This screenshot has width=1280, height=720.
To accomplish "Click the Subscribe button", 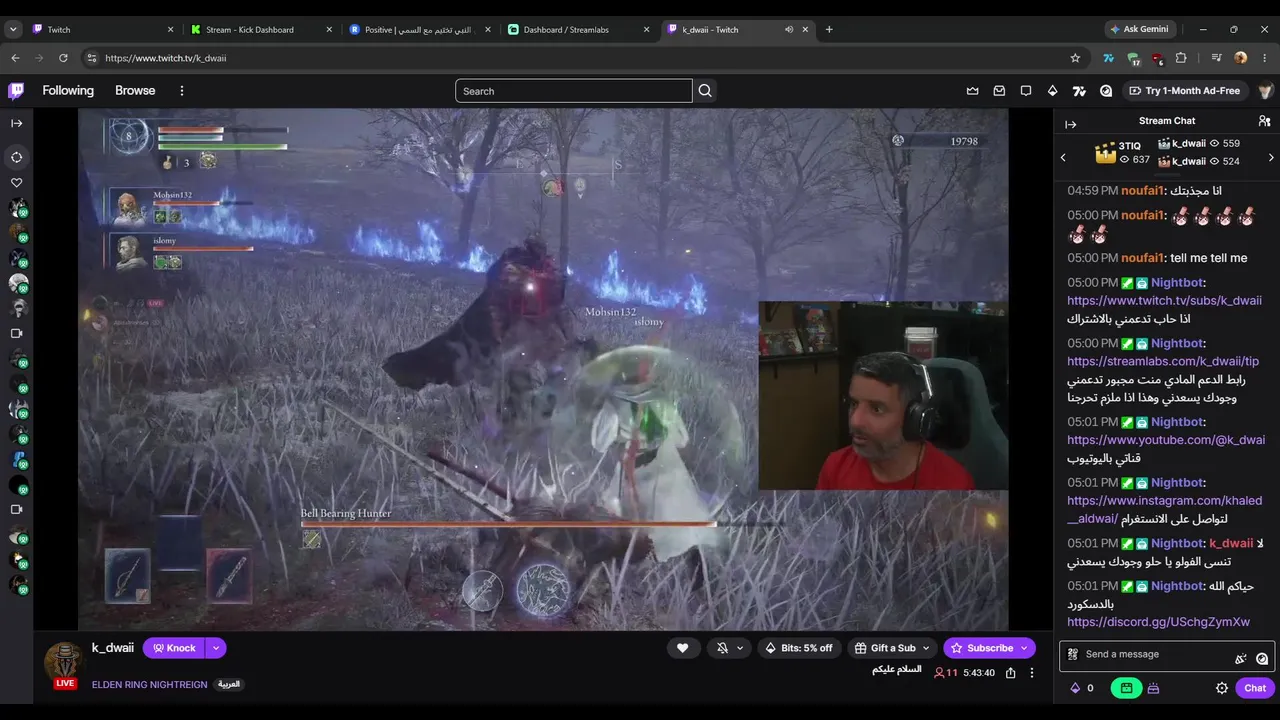I will (989, 648).
